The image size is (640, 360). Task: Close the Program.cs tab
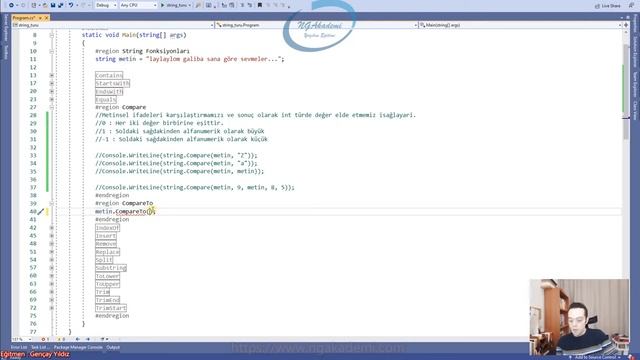[46, 18]
